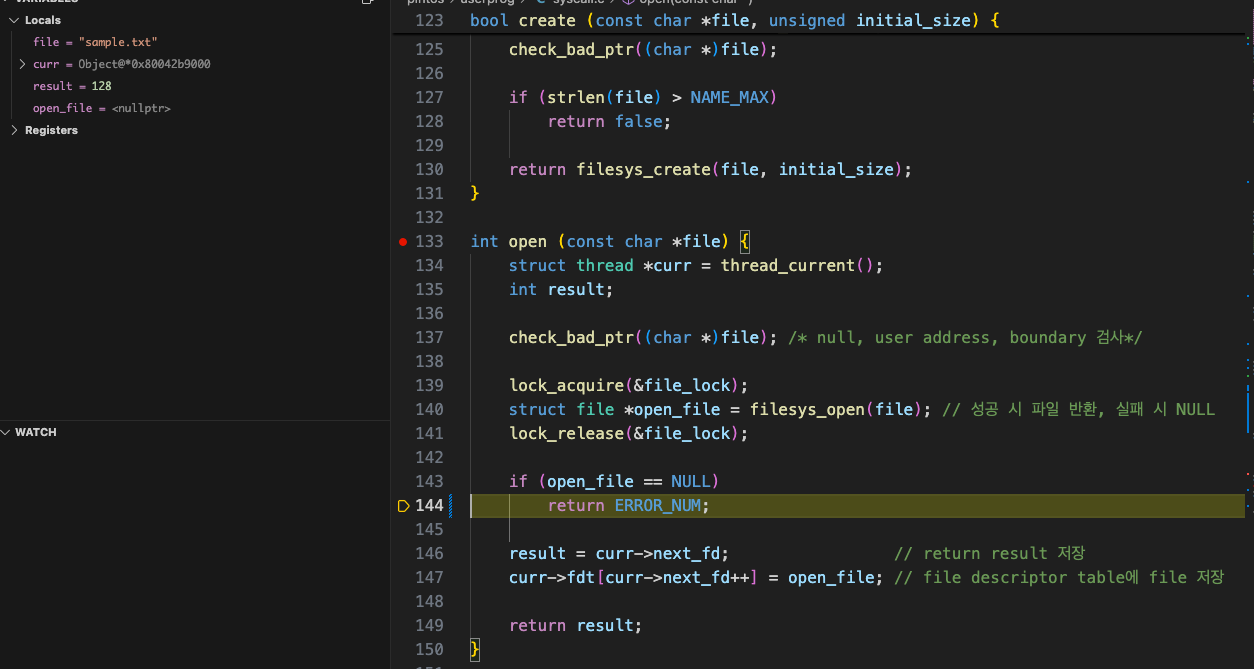The width and height of the screenshot is (1254, 669).
Task: Click lock_acquire on line 139
Action: 567,385
